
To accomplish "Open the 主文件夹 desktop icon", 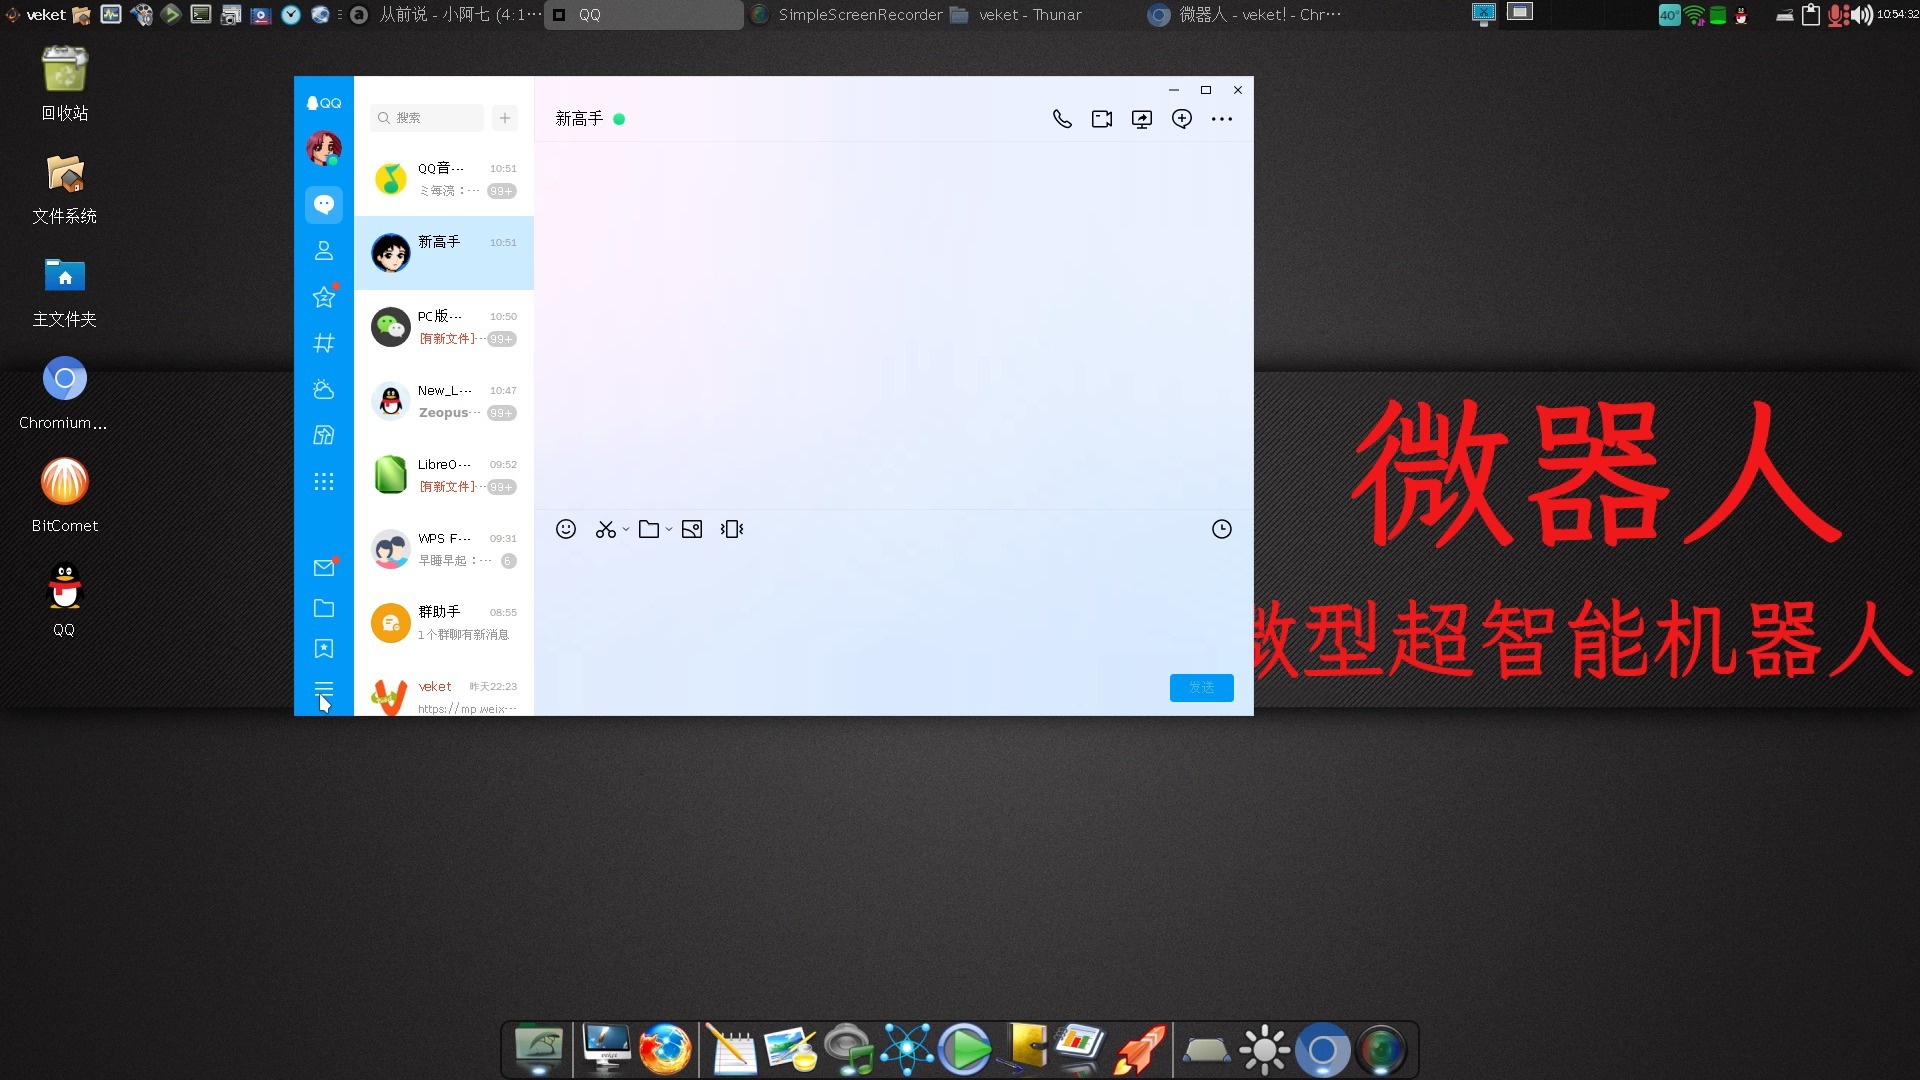I will (65, 292).
